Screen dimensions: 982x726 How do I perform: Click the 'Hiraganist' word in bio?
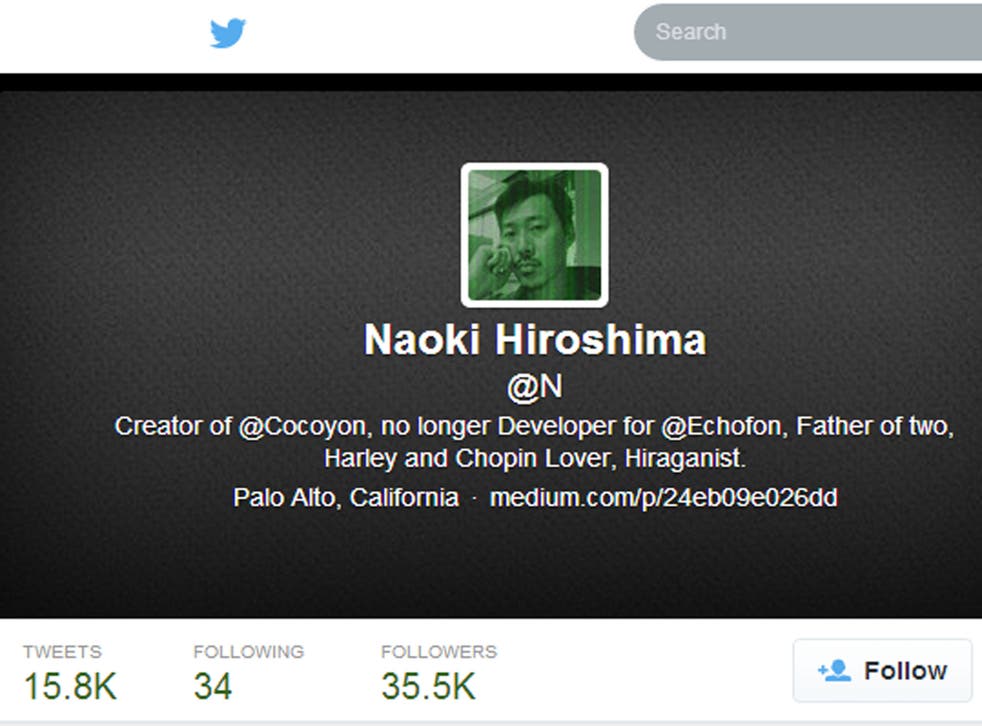coord(683,459)
